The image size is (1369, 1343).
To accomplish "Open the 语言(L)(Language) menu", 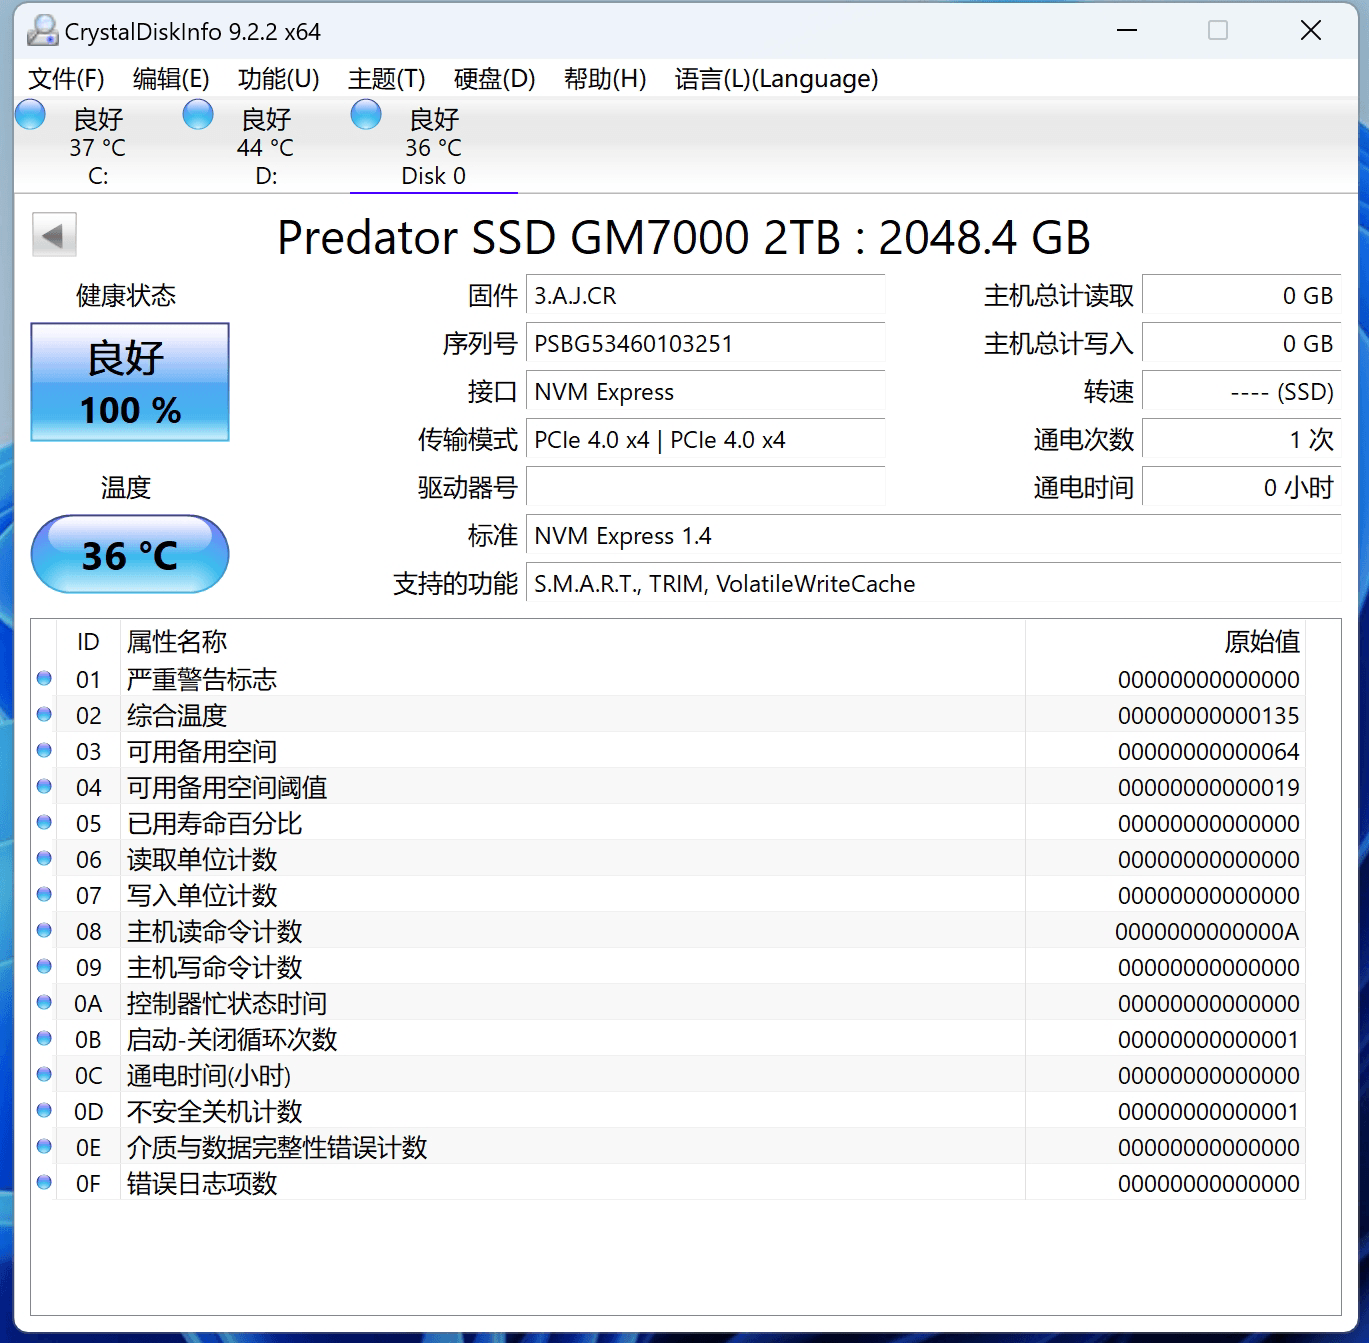I will pyautogui.click(x=777, y=79).
